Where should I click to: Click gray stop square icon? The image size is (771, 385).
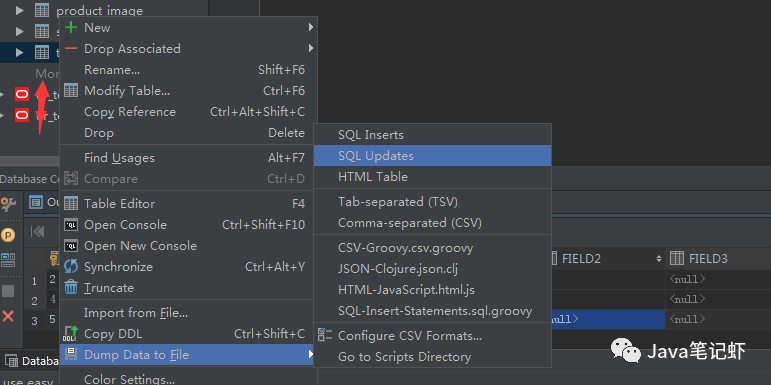tap(8, 291)
